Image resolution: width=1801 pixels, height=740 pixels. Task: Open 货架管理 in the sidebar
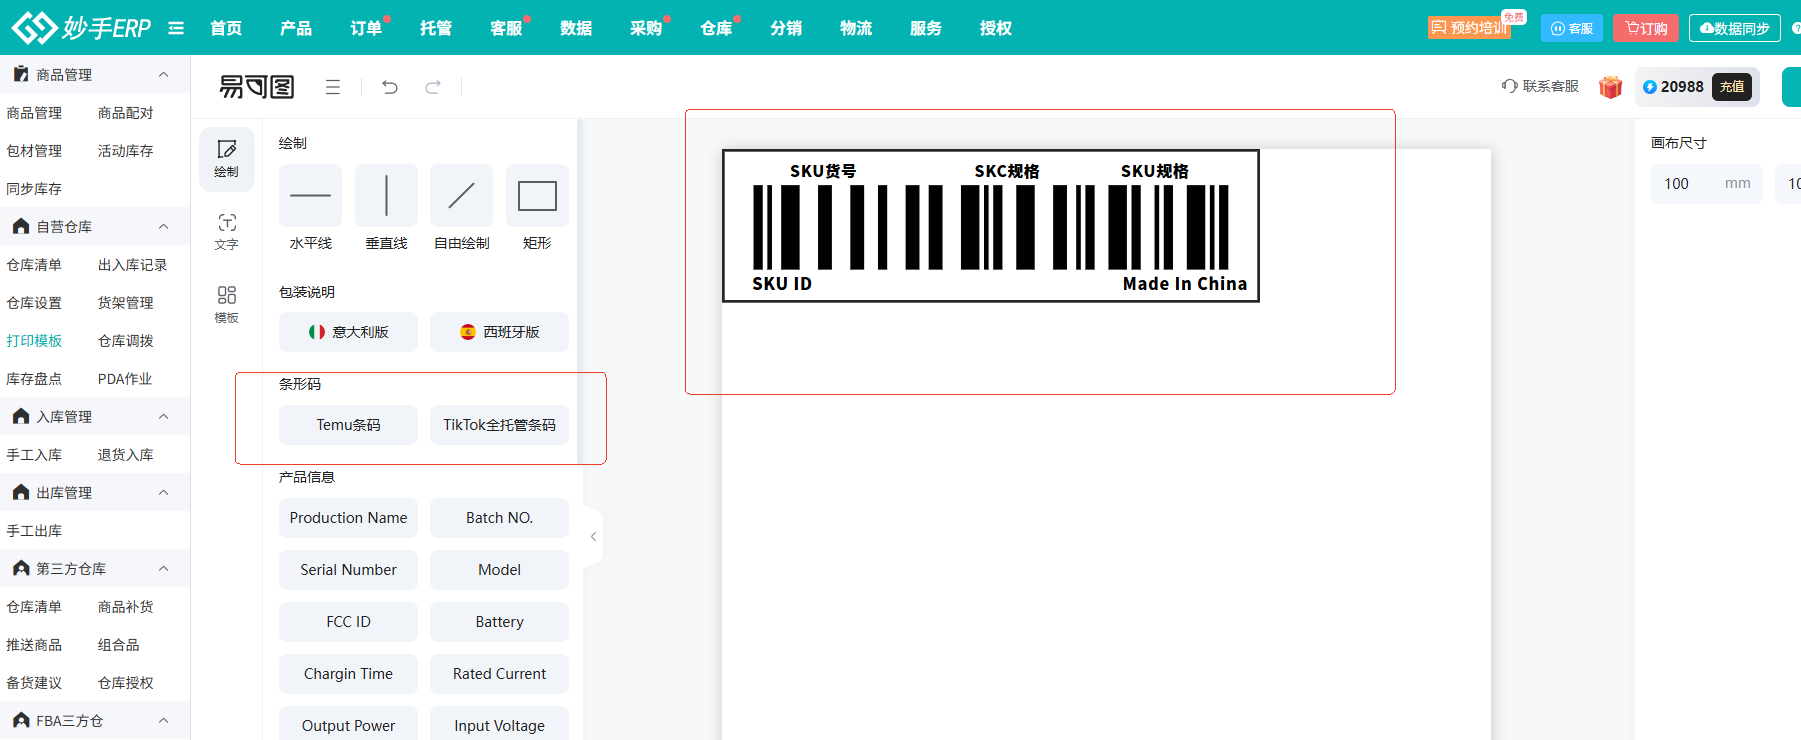(125, 303)
